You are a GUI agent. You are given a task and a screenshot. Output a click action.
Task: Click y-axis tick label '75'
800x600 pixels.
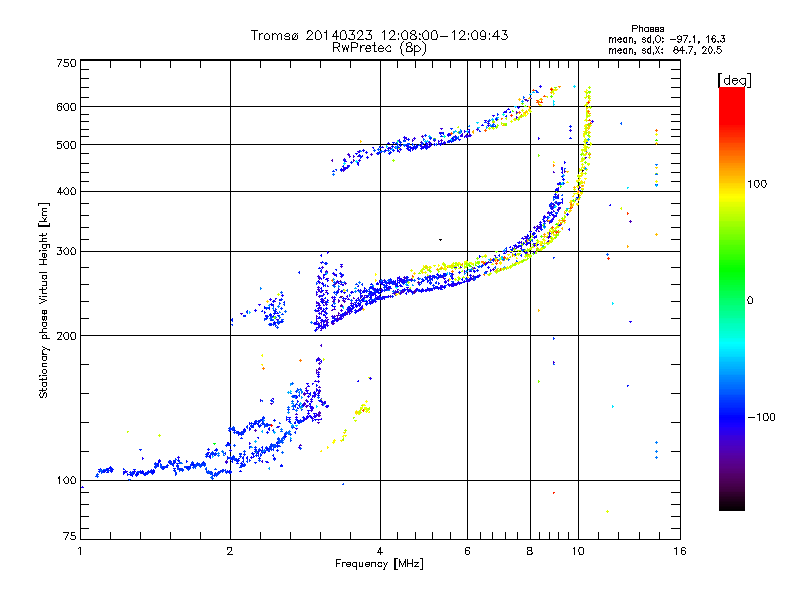(69, 536)
